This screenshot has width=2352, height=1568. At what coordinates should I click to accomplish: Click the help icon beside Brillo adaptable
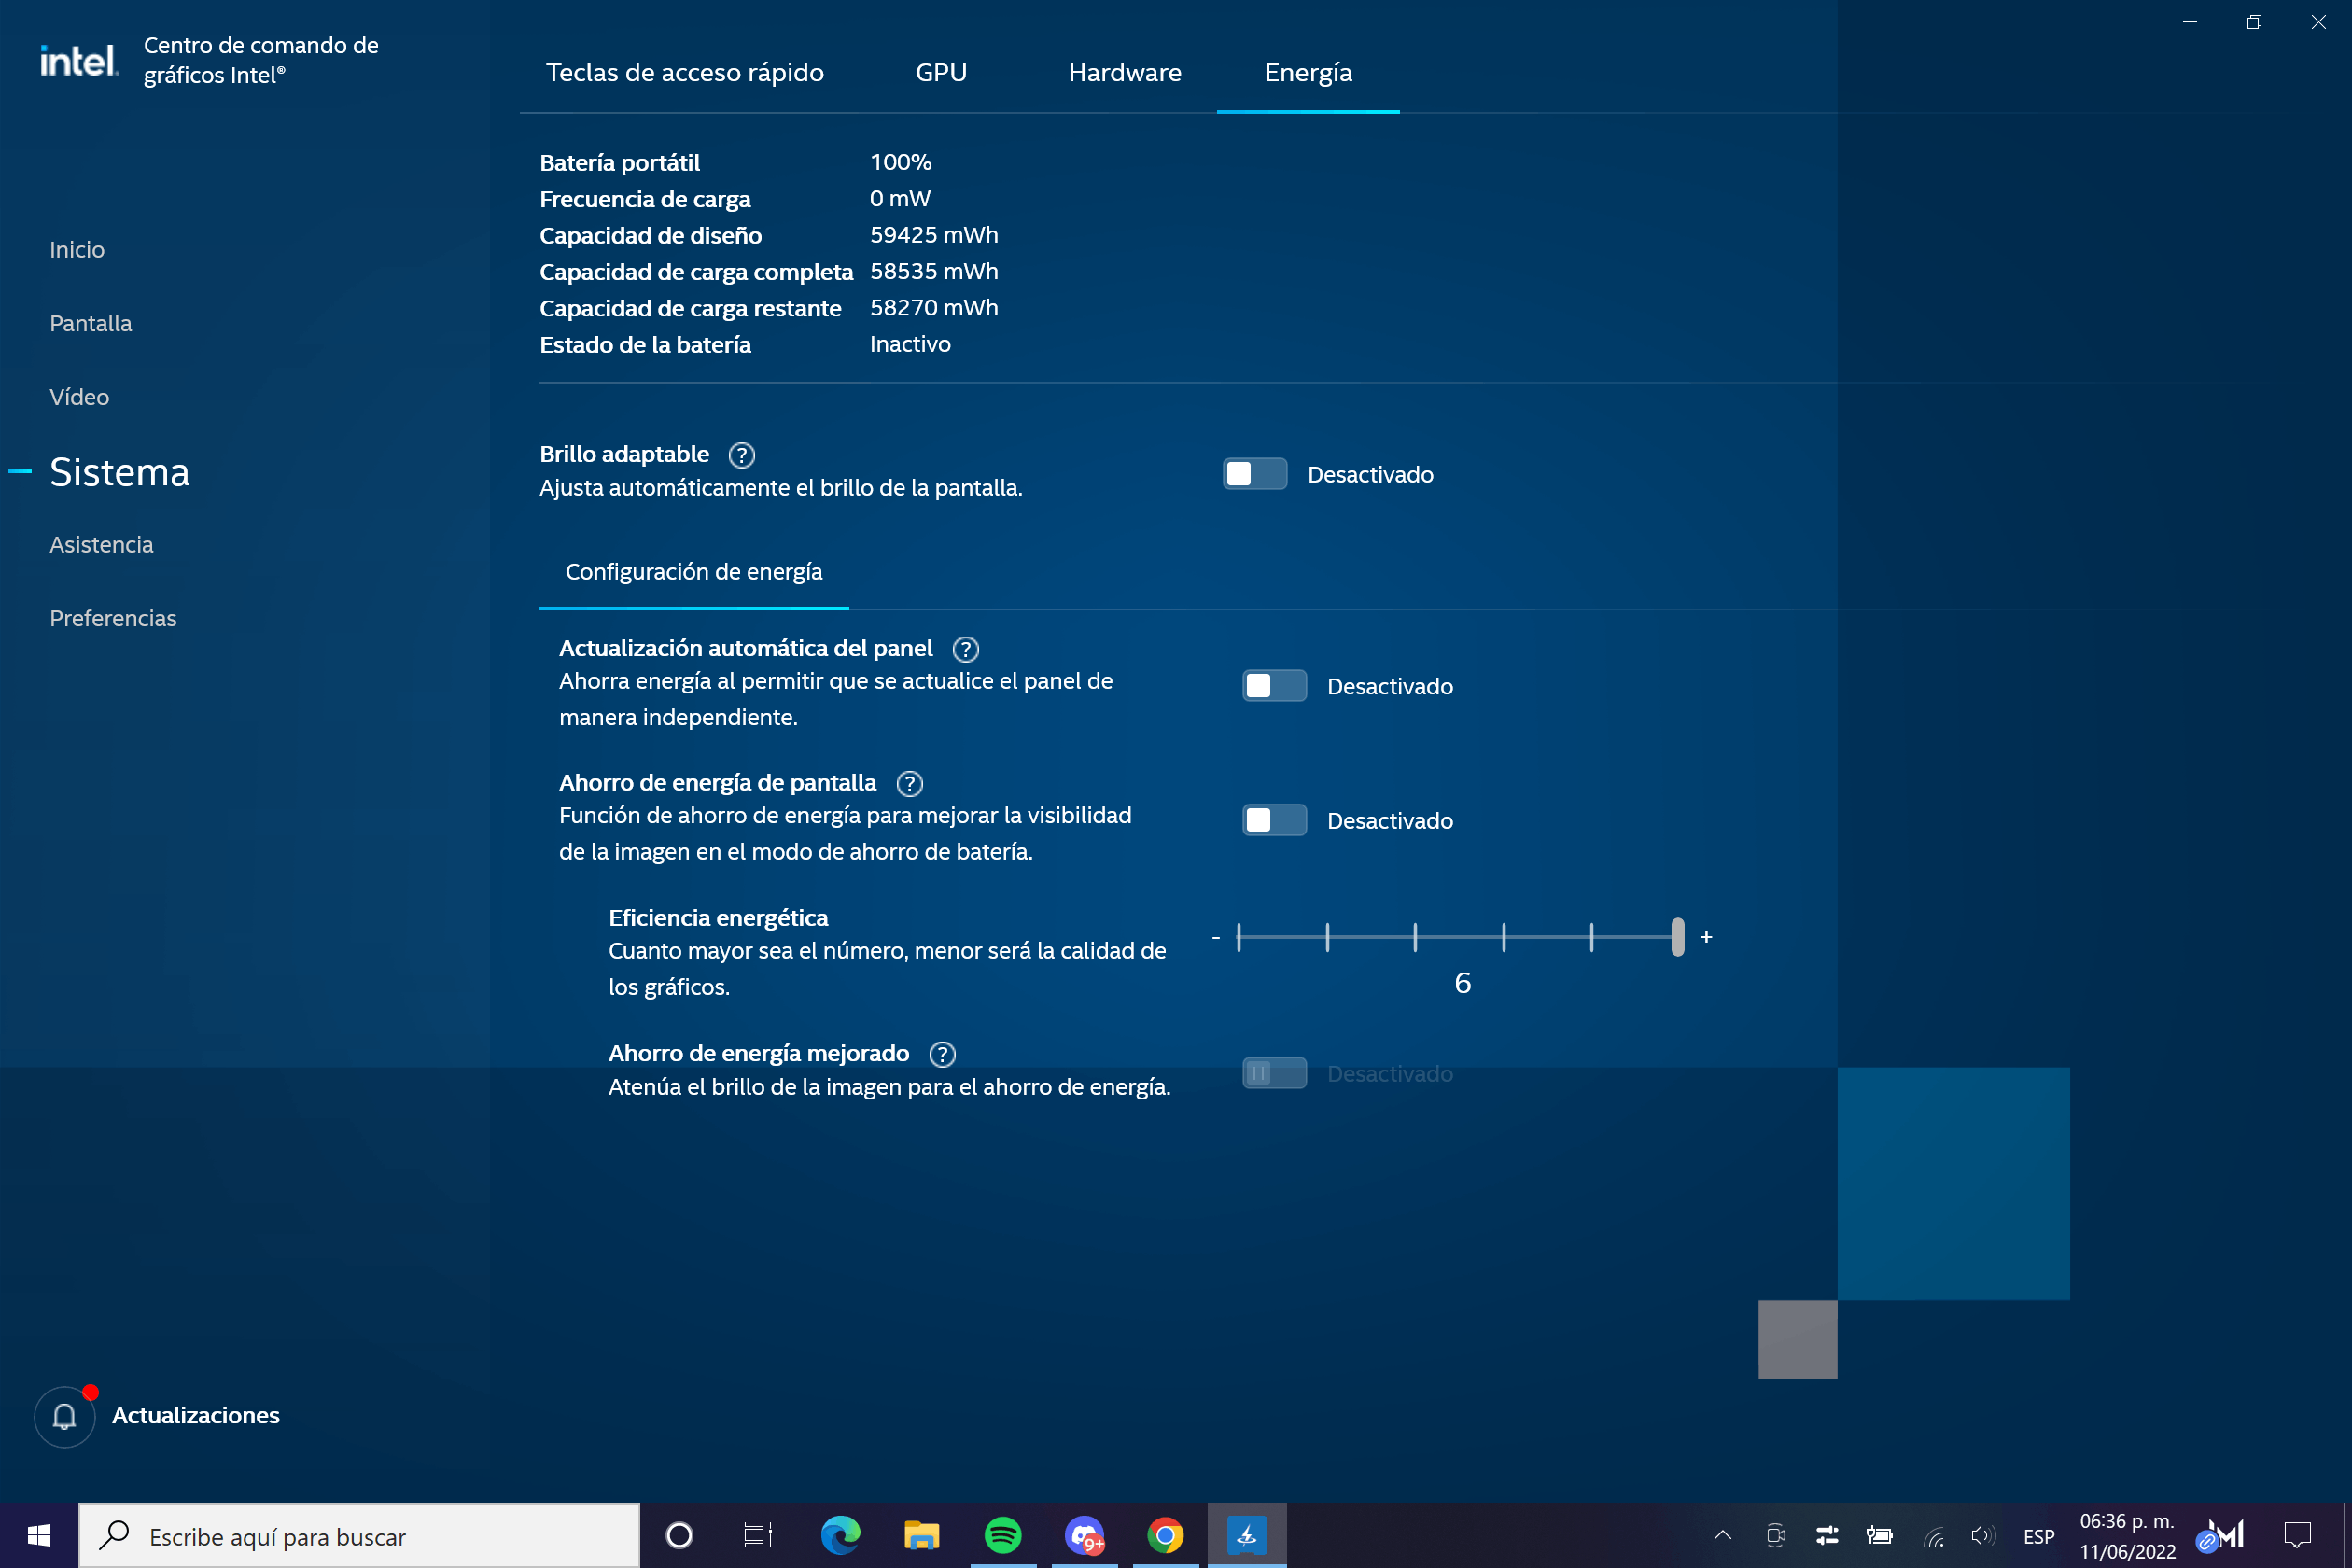(741, 455)
